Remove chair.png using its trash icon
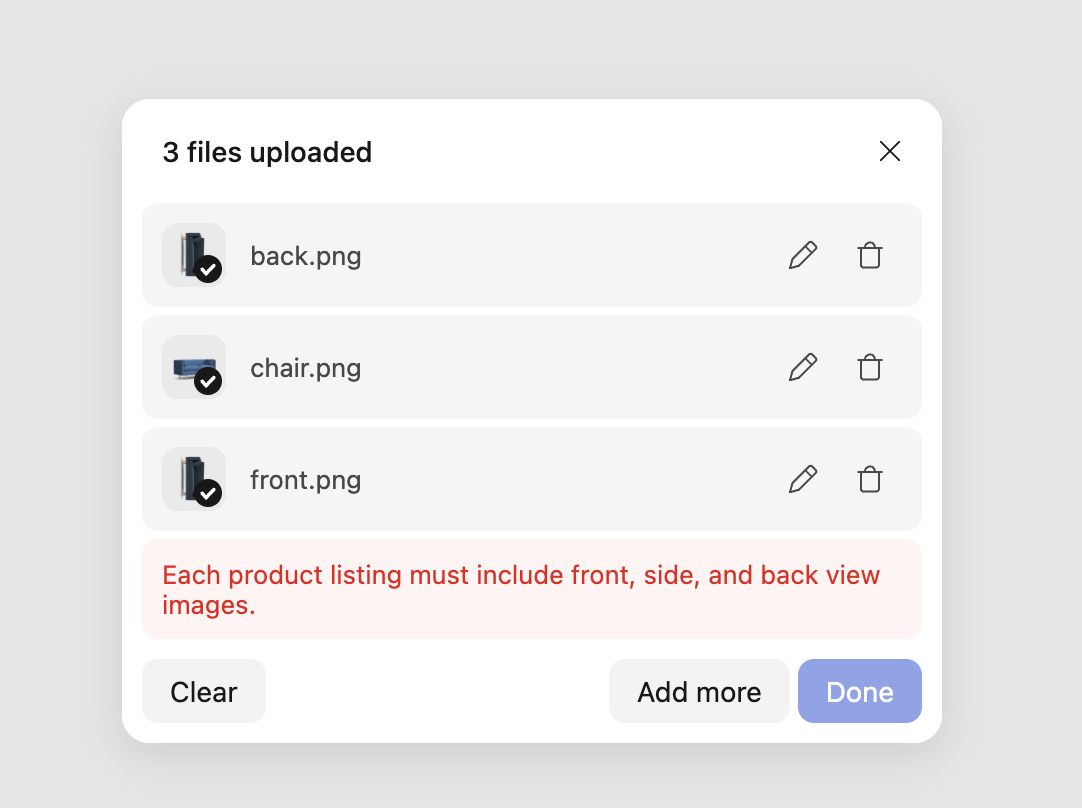The height and width of the screenshot is (808, 1082). pyautogui.click(x=869, y=367)
